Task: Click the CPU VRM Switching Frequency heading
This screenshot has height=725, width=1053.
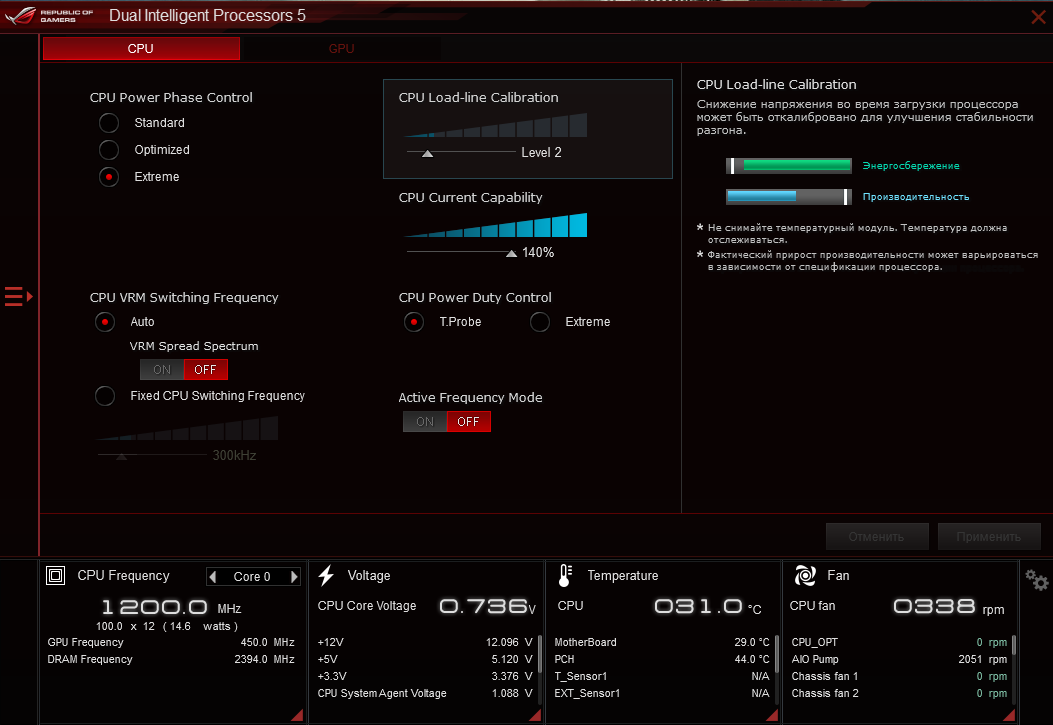Action: pyautogui.click(x=184, y=297)
